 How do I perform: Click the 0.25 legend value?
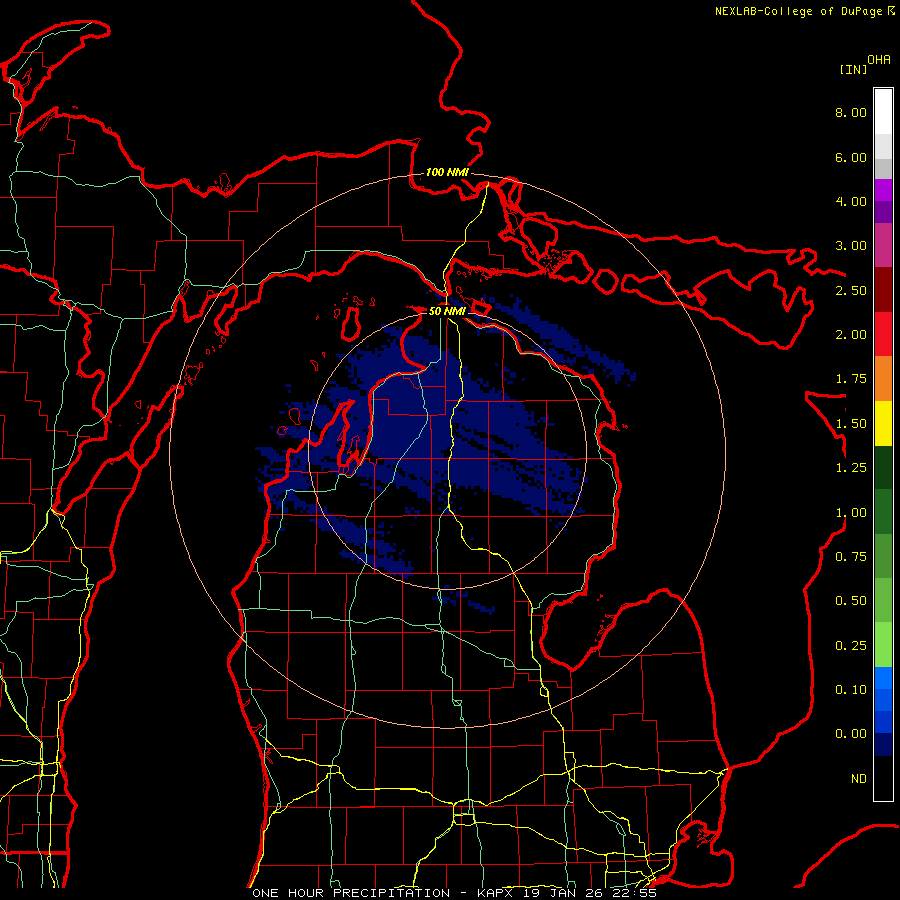tap(851, 646)
